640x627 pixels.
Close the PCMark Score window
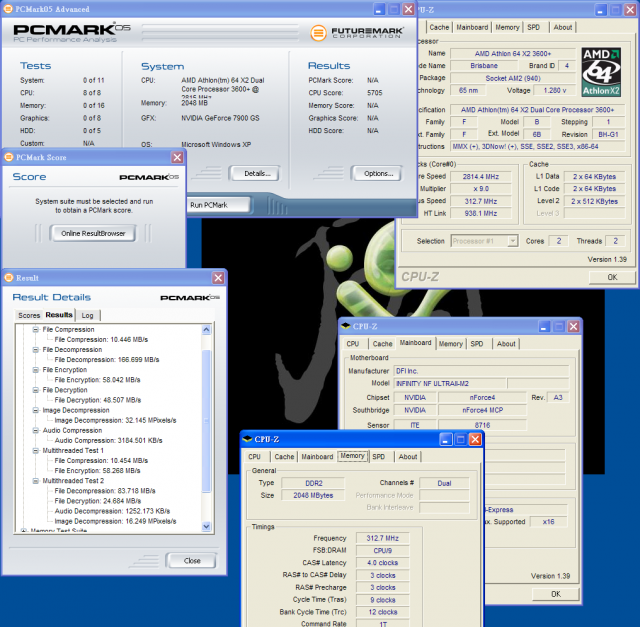(177, 157)
